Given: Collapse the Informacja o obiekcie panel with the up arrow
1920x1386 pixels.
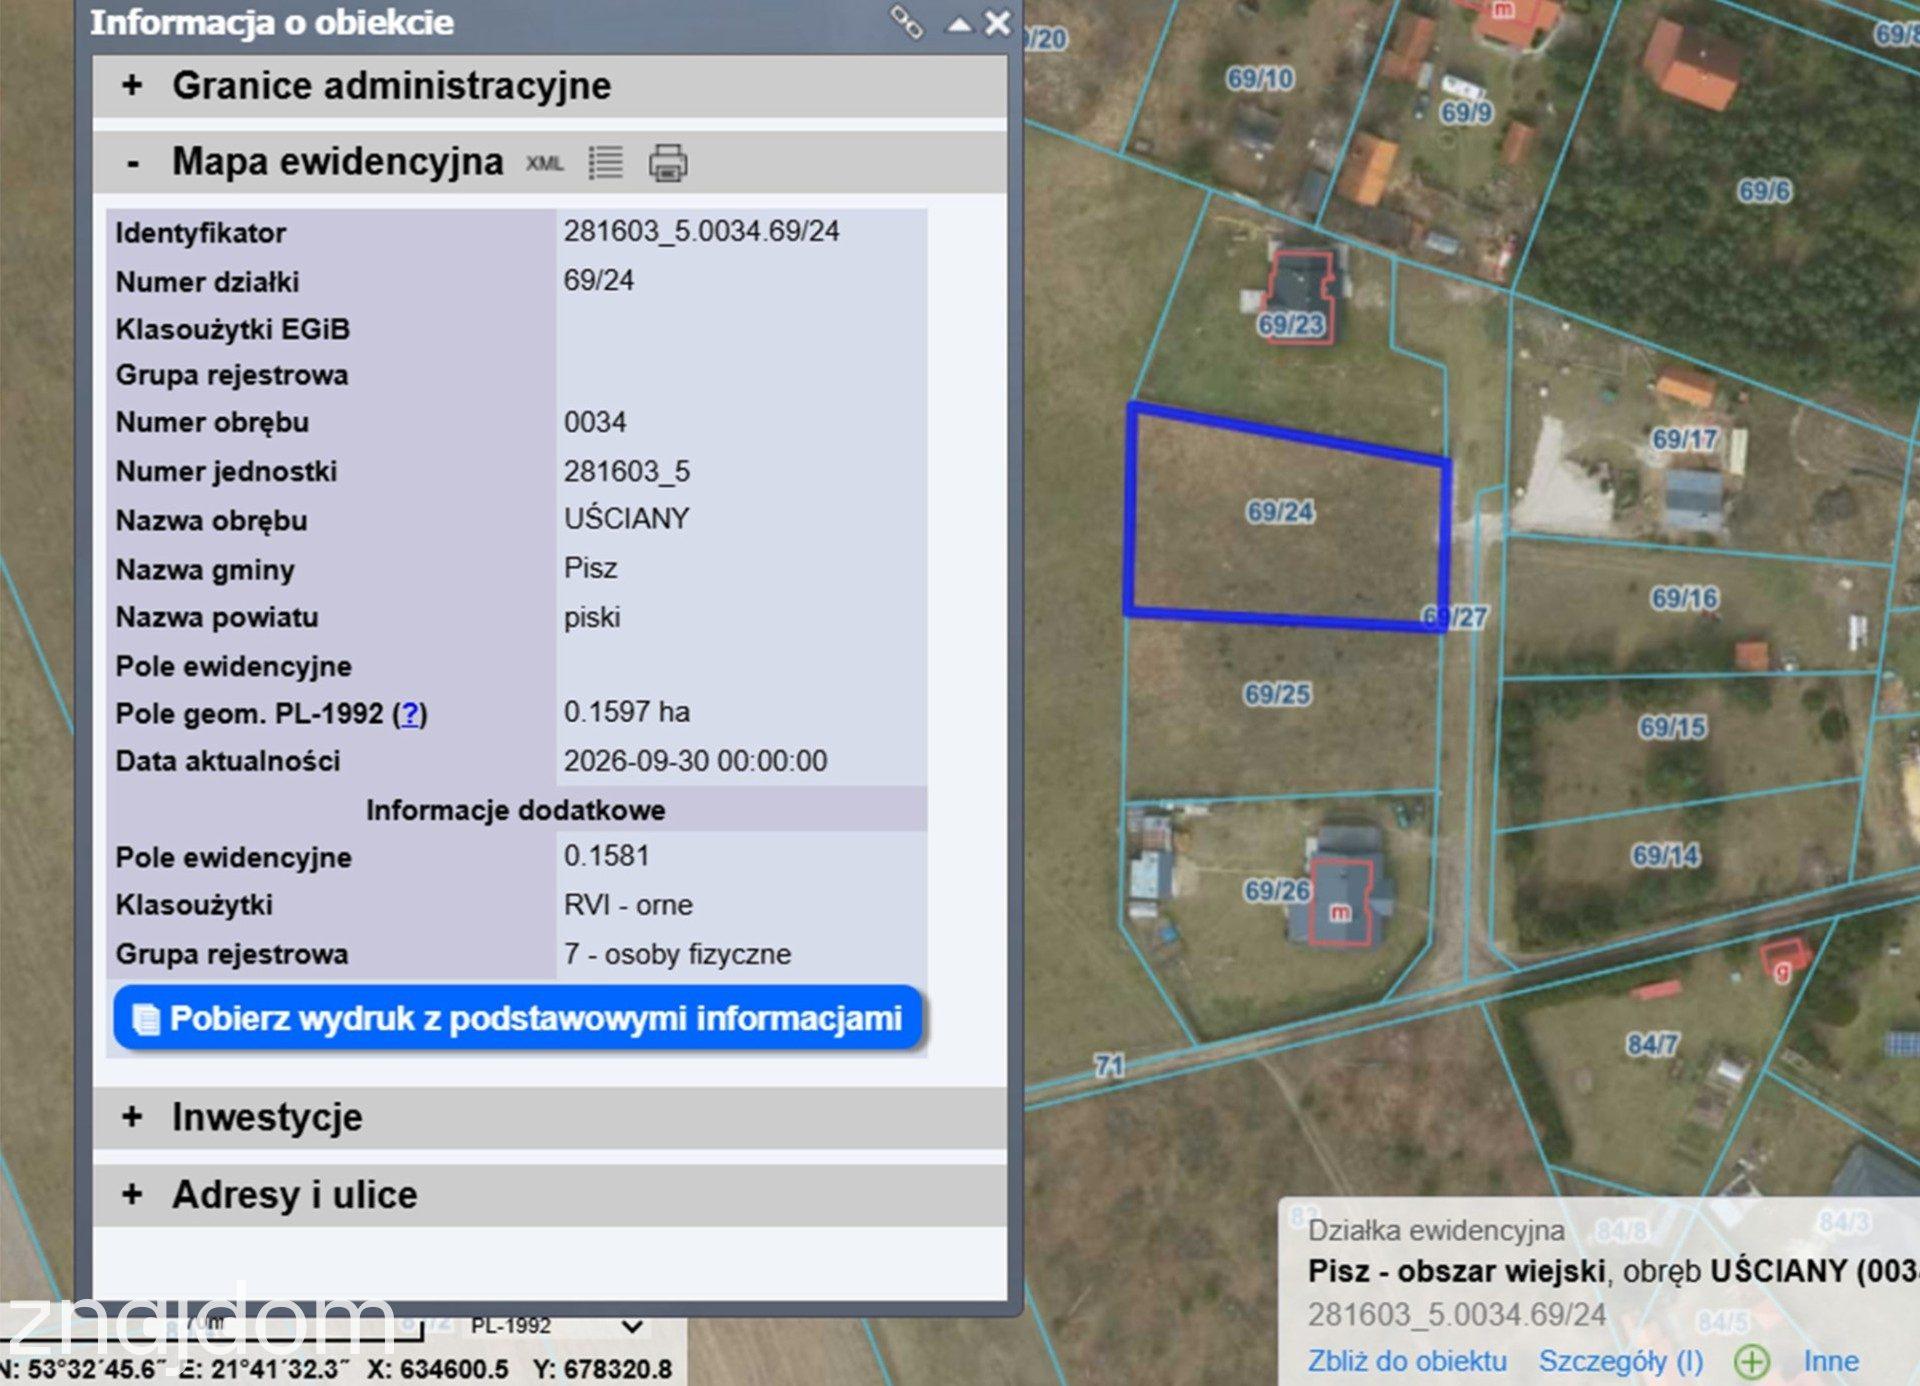Looking at the screenshot, I should 959,24.
